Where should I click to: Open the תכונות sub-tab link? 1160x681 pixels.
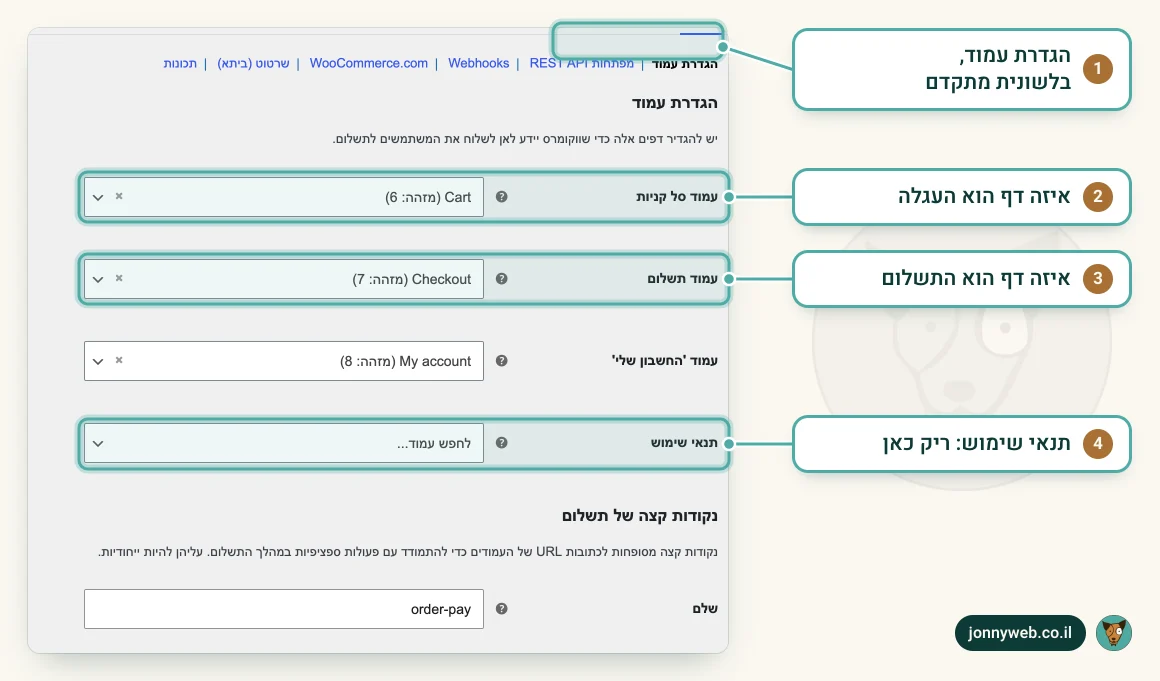(181, 64)
